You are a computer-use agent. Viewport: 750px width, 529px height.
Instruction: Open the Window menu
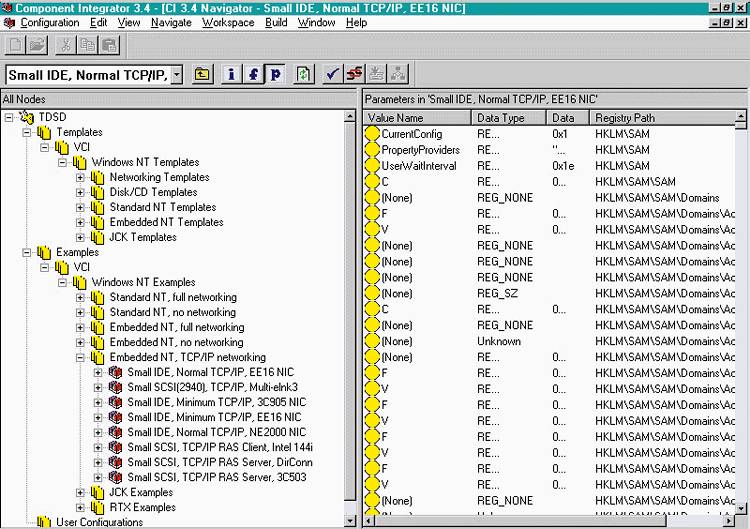(316, 22)
